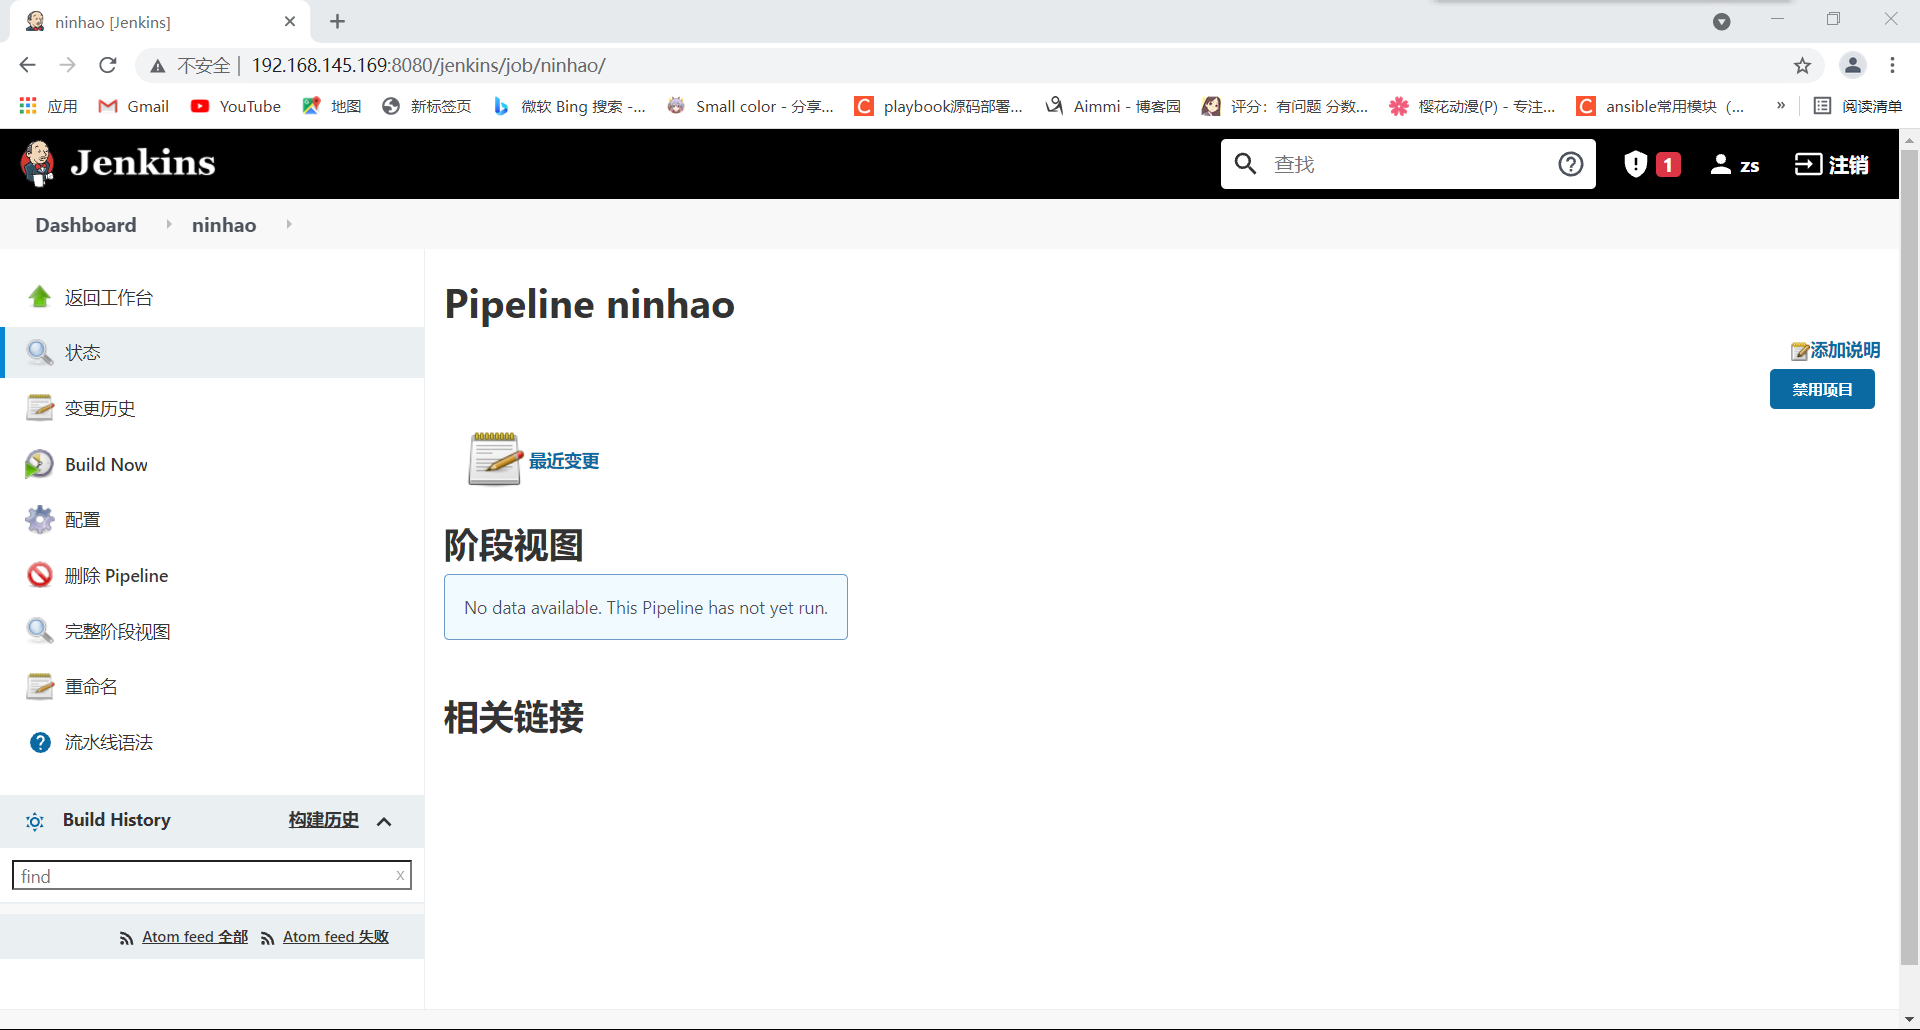Reload the page in the browser
The width and height of the screenshot is (1920, 1030).
click(x=108, y=66)
